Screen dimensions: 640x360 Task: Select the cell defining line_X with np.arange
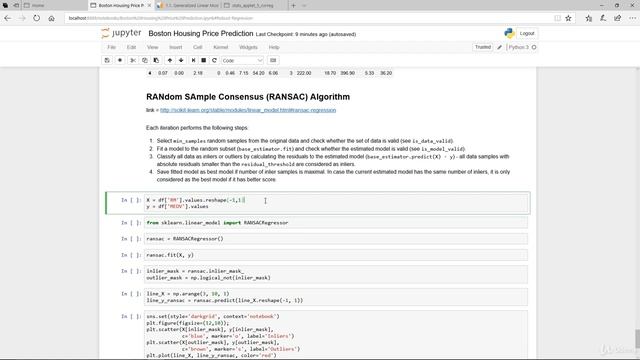[336, 297]
